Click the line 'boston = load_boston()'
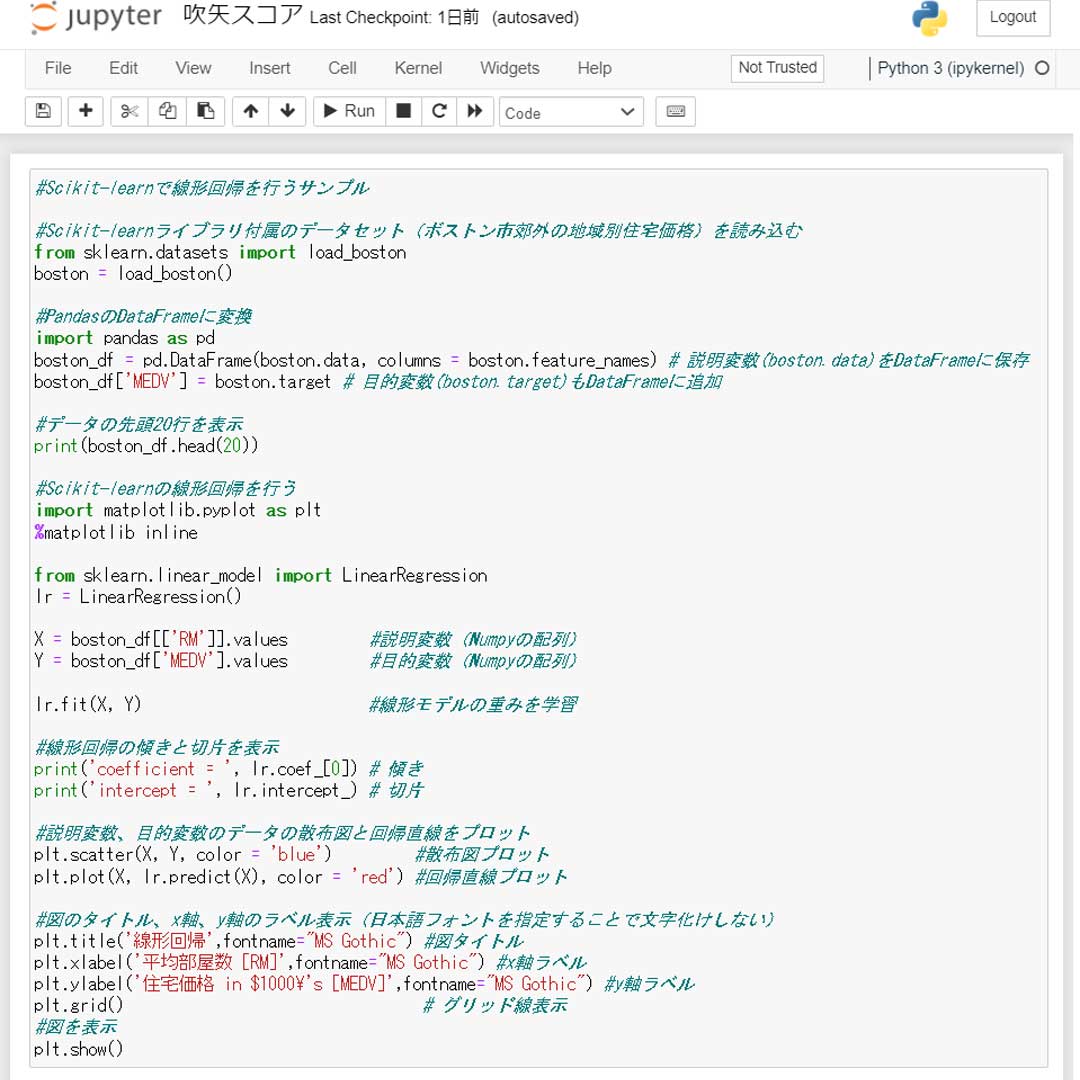This screenshot has height=1080, width=1080. (x=133, y=274)
